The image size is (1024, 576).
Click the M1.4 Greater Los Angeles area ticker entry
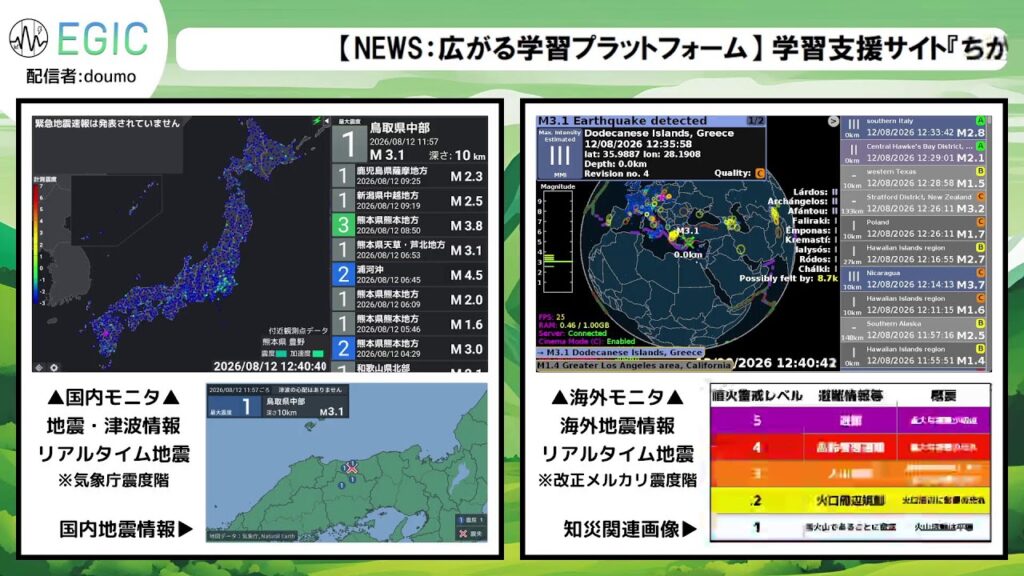pos(633,366)
